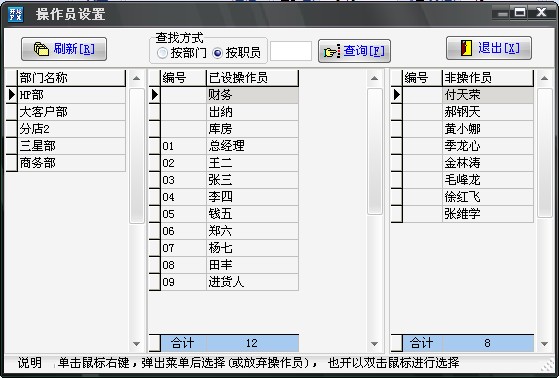Click the row indicator arrow beside 付天荣
559x378 pixels.
[x=397, y=95]
